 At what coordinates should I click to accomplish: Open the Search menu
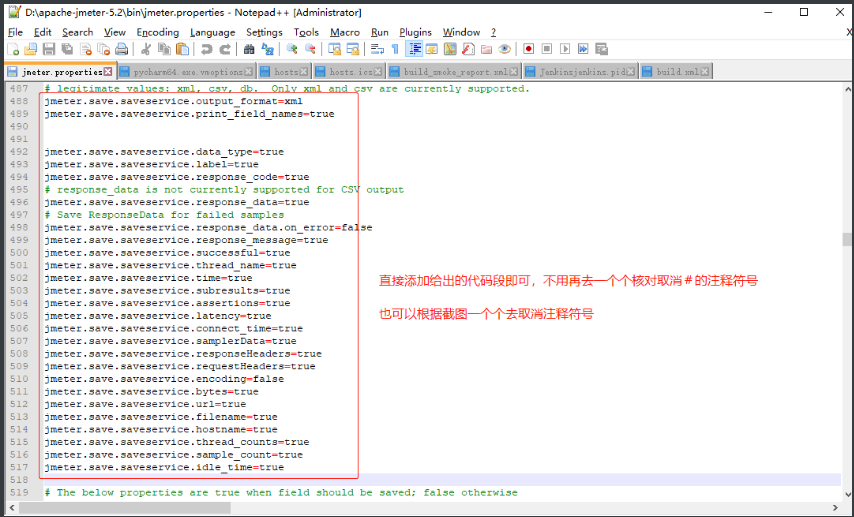click(77, 32)
